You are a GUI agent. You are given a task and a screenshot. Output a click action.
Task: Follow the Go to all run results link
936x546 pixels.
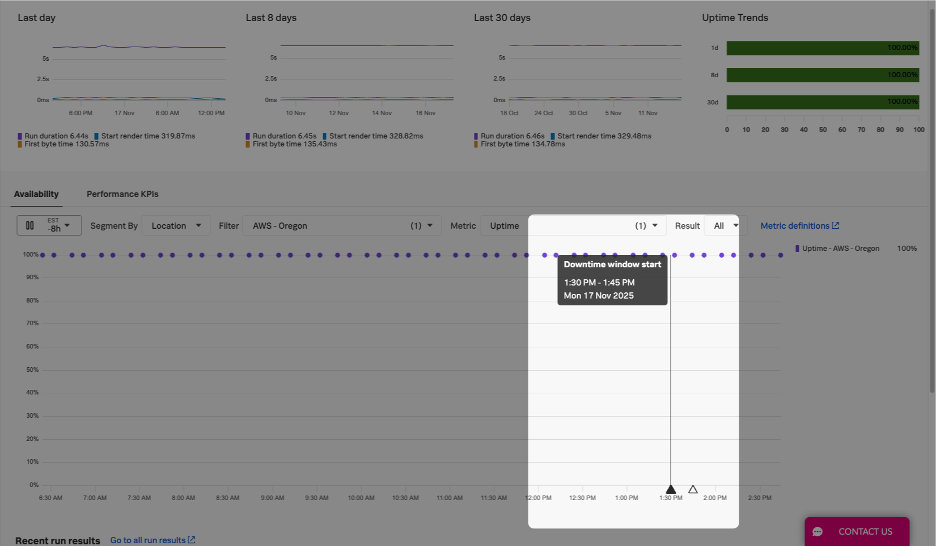[147, 540]
